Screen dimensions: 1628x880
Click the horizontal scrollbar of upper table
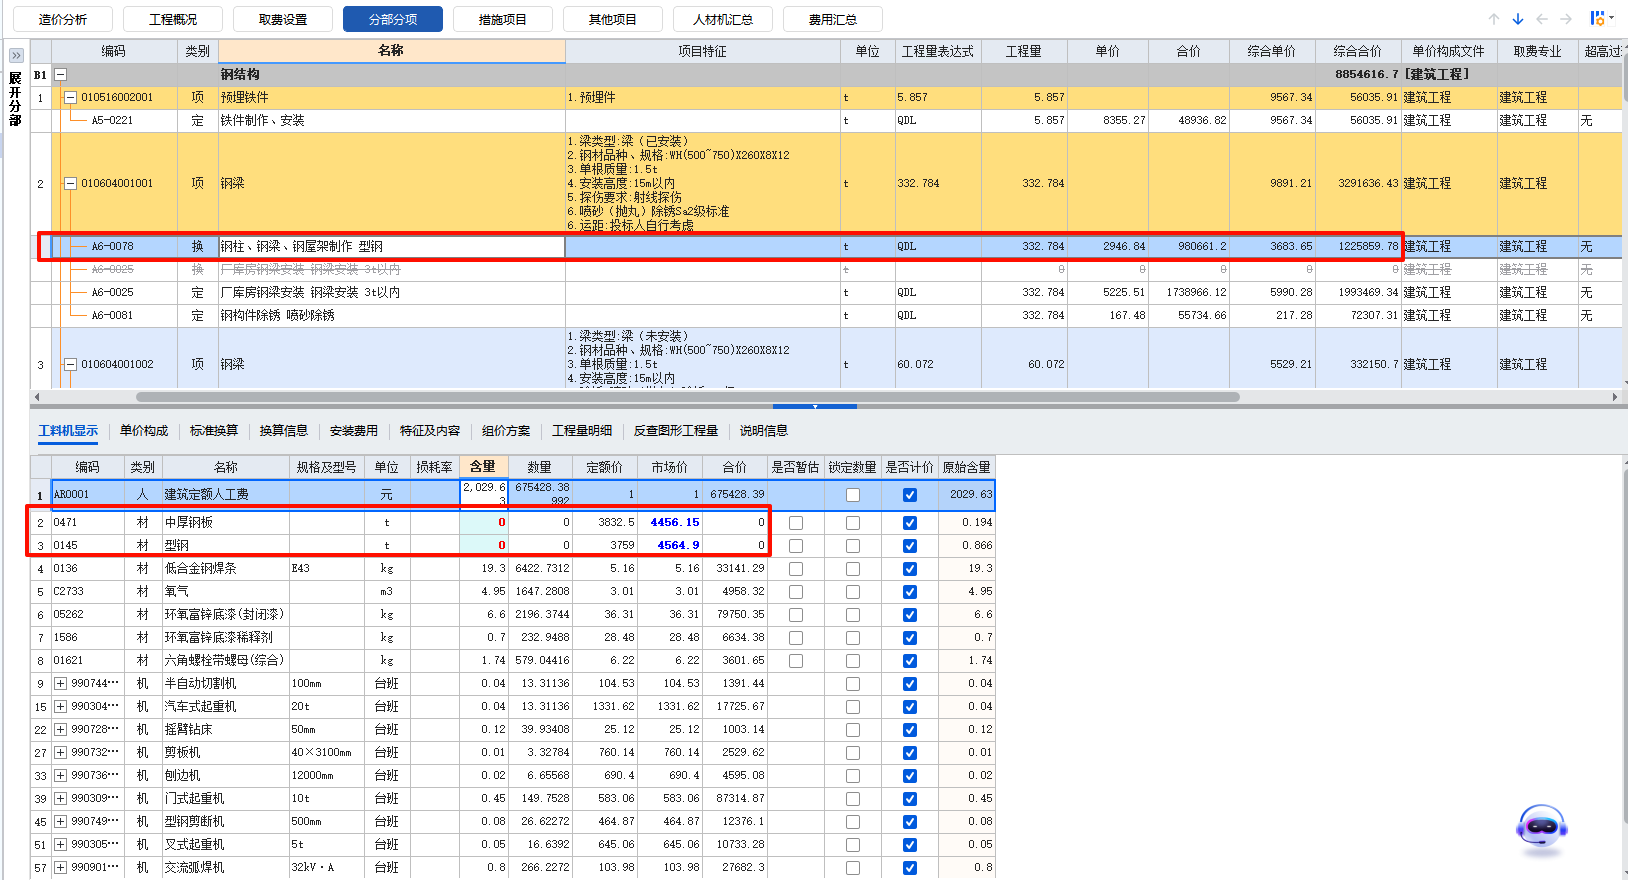pyautogui.click(x=690, y=397)
